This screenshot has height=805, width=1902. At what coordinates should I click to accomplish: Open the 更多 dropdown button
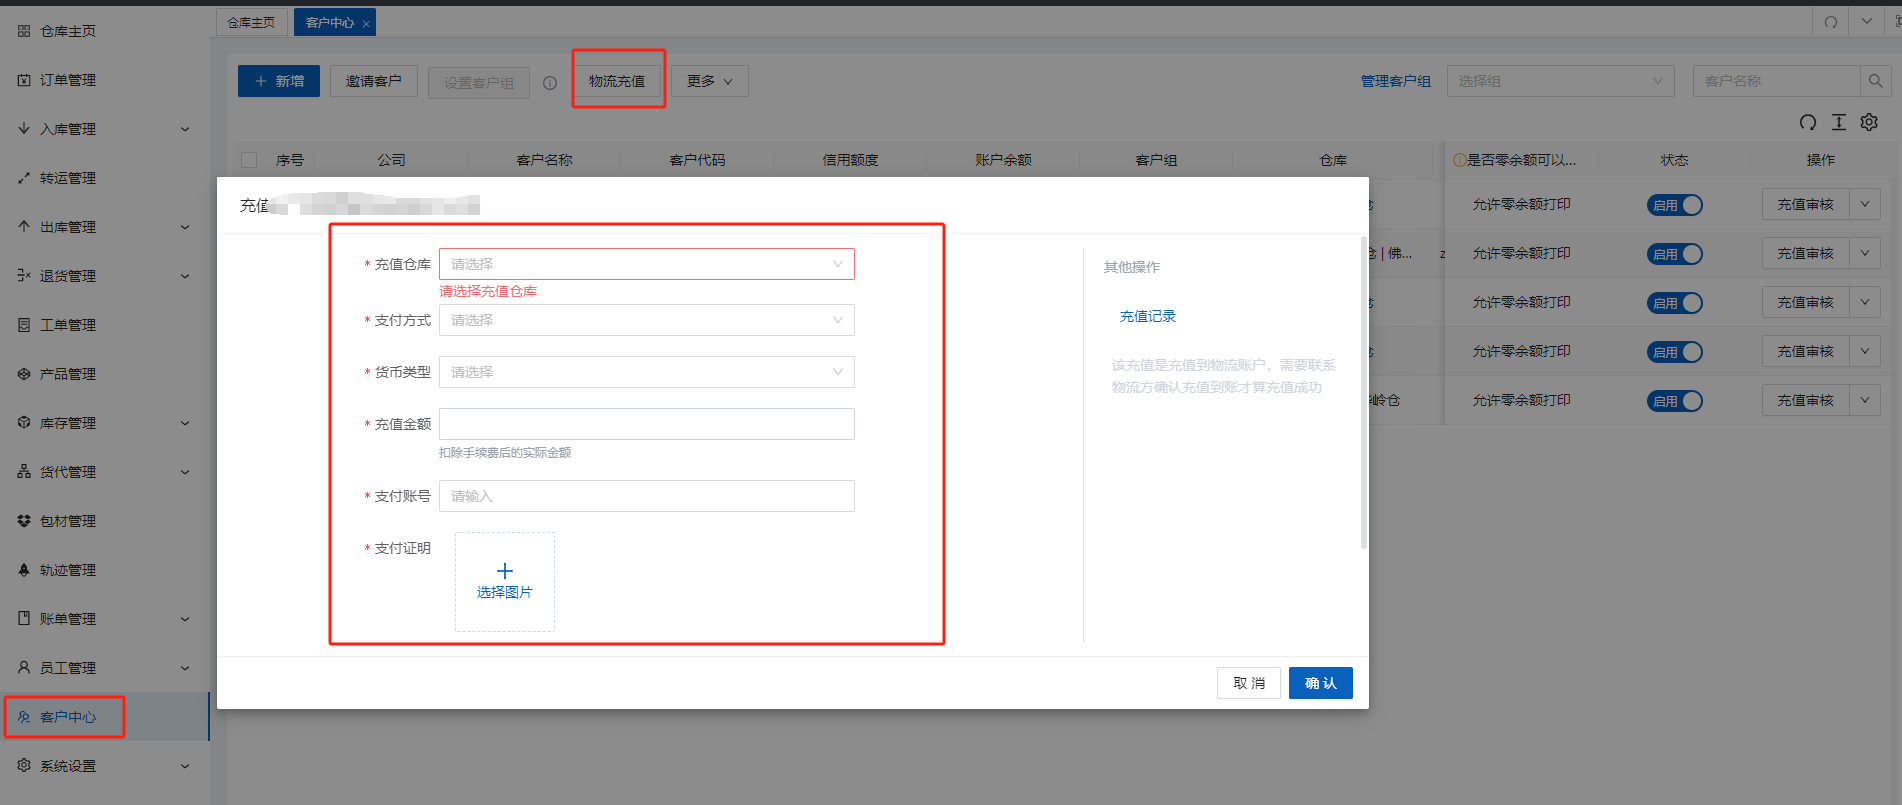point(709,81)
